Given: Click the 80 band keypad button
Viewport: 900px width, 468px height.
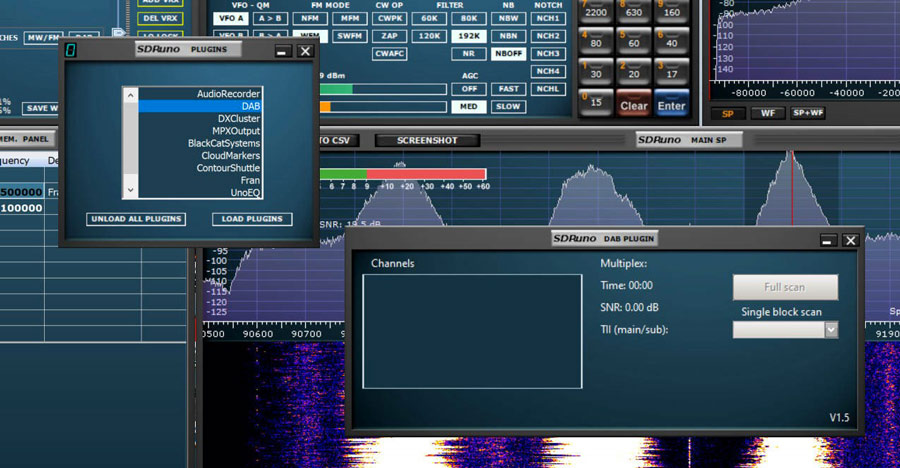Looking at the screenshot, I should [x=596, y=42].
